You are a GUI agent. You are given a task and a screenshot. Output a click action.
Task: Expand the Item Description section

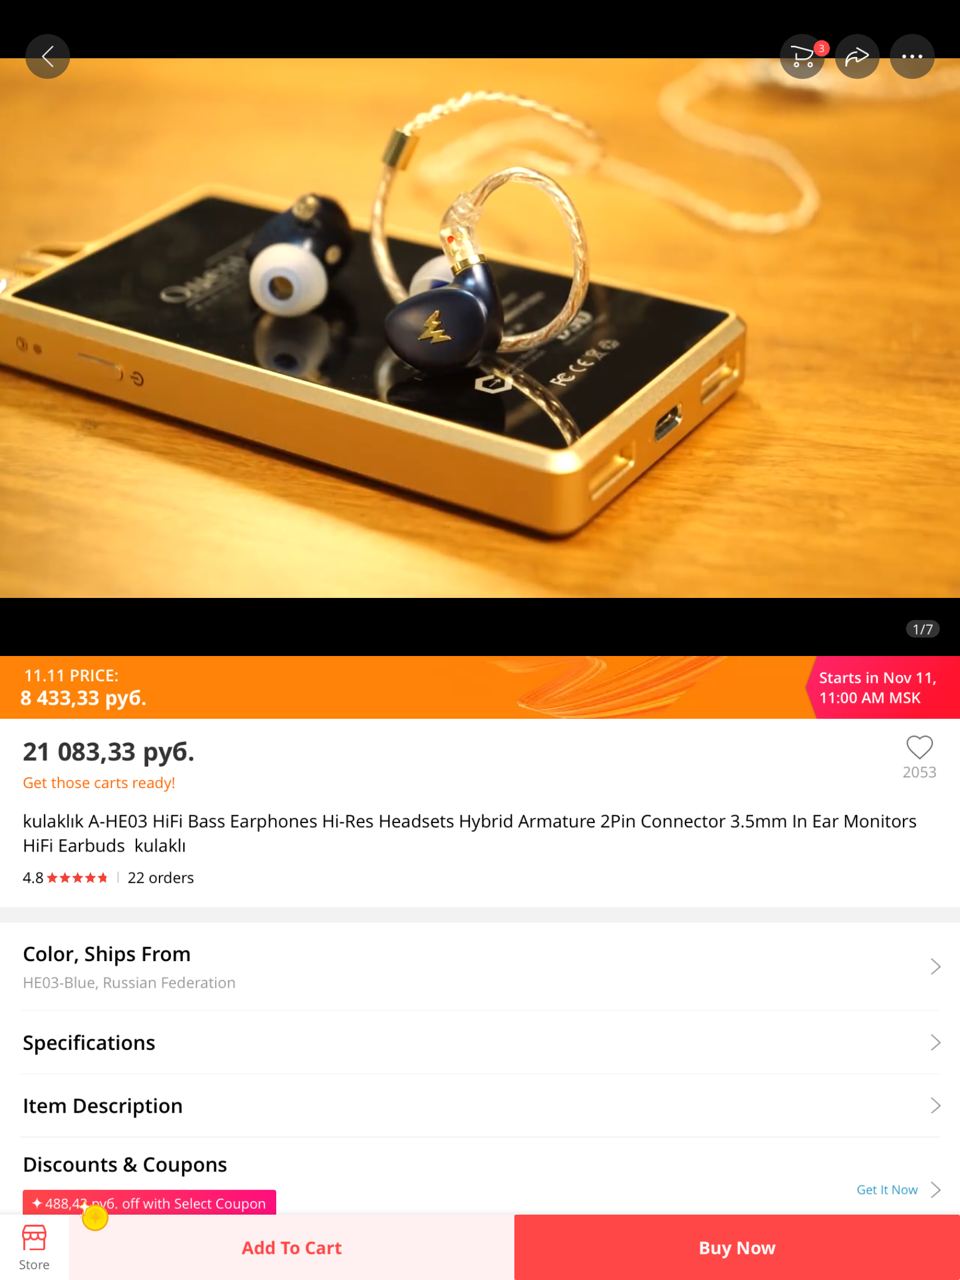[480, 1105]
